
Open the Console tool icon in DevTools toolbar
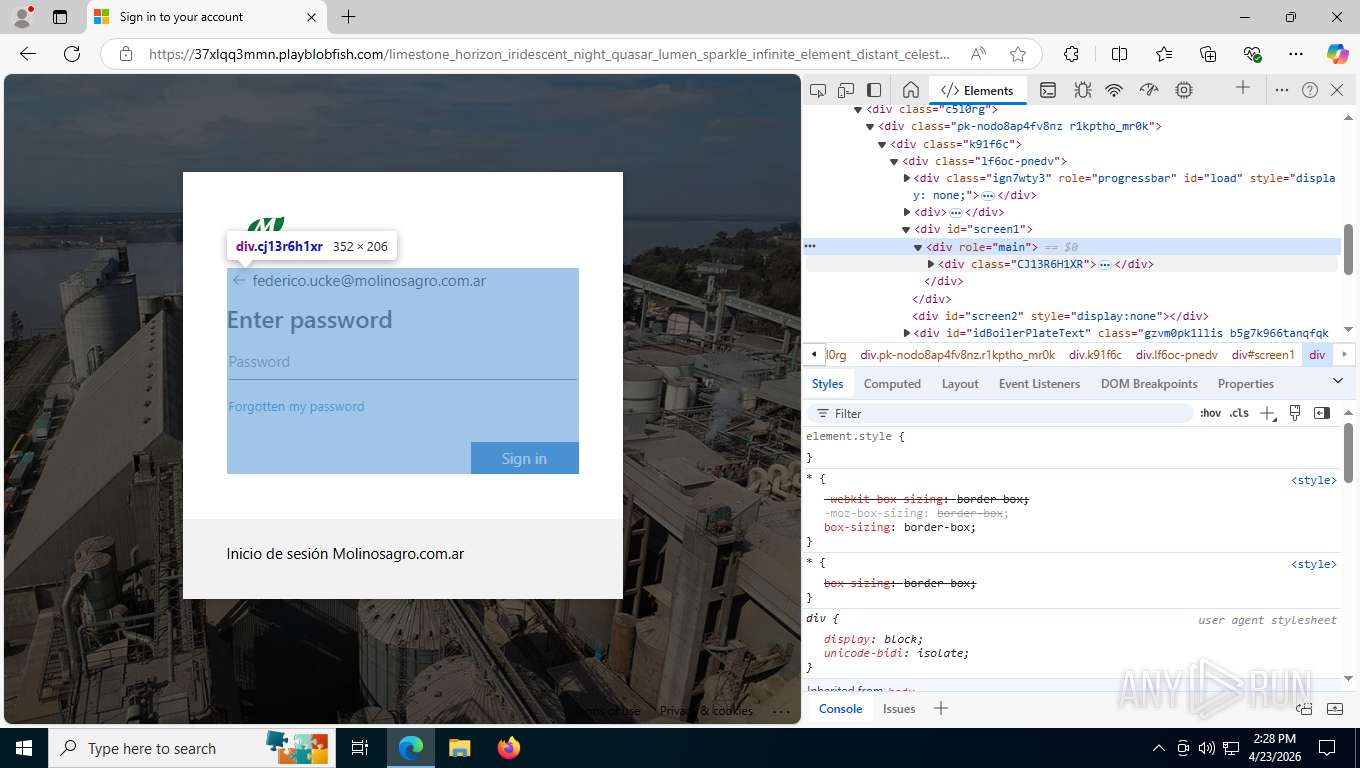[x=1047, y=90]
